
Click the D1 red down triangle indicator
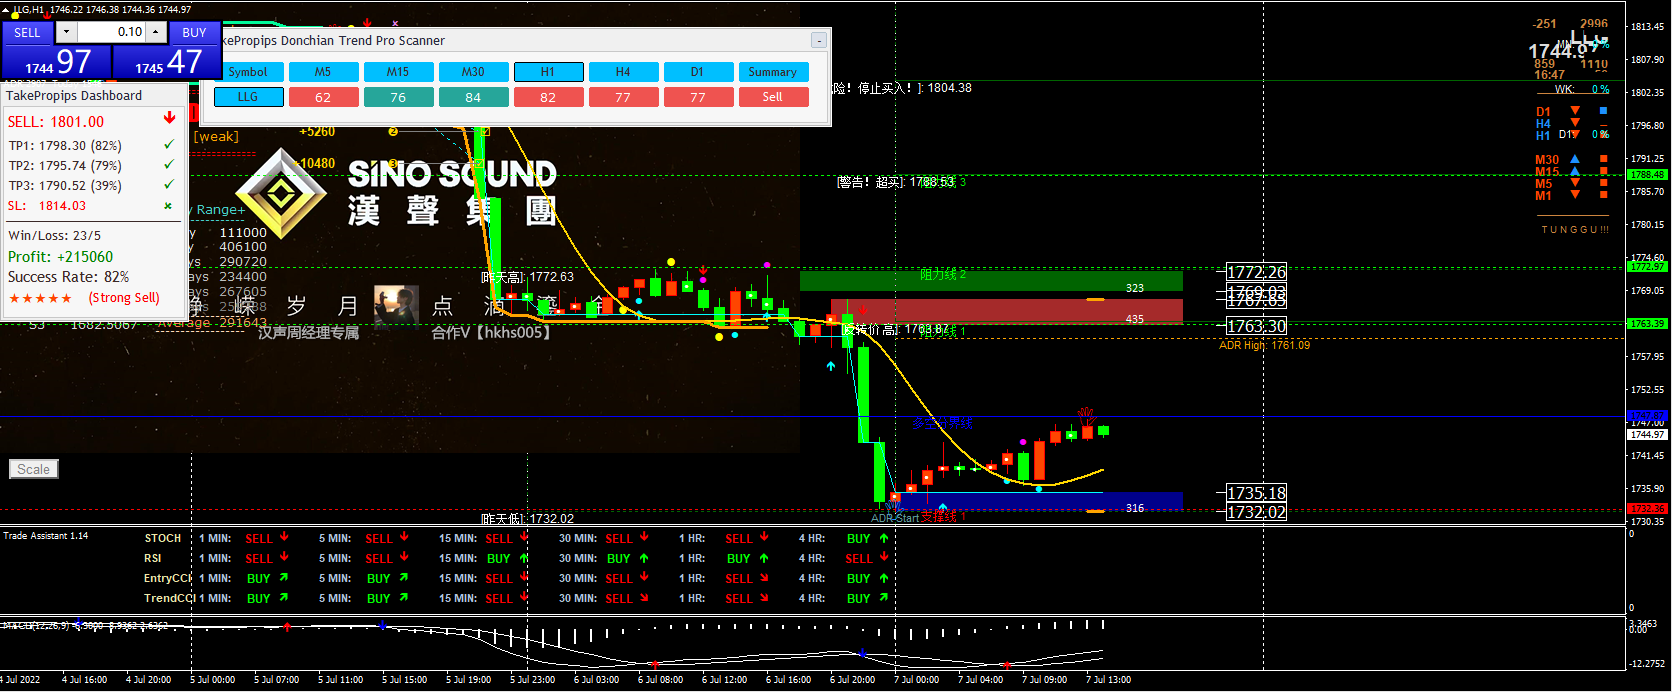[1575, 111]
